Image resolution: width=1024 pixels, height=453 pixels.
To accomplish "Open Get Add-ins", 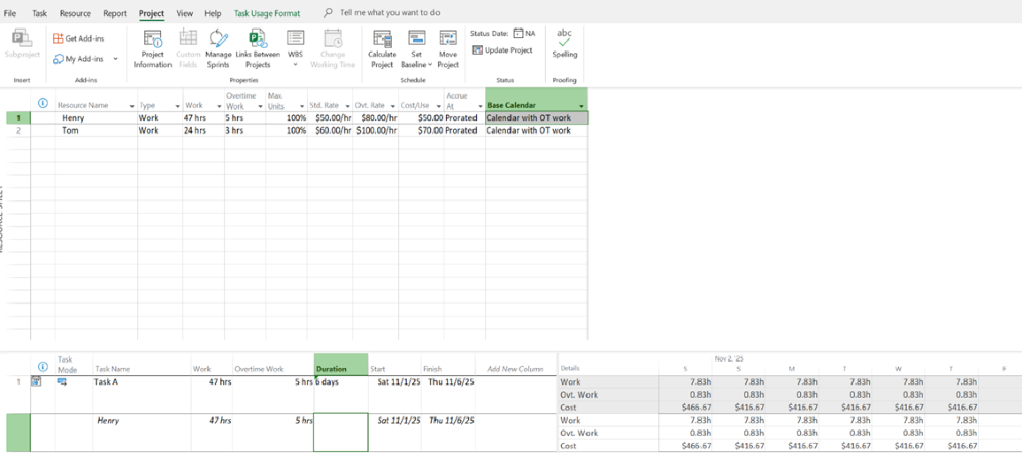I will click(79, 39).
